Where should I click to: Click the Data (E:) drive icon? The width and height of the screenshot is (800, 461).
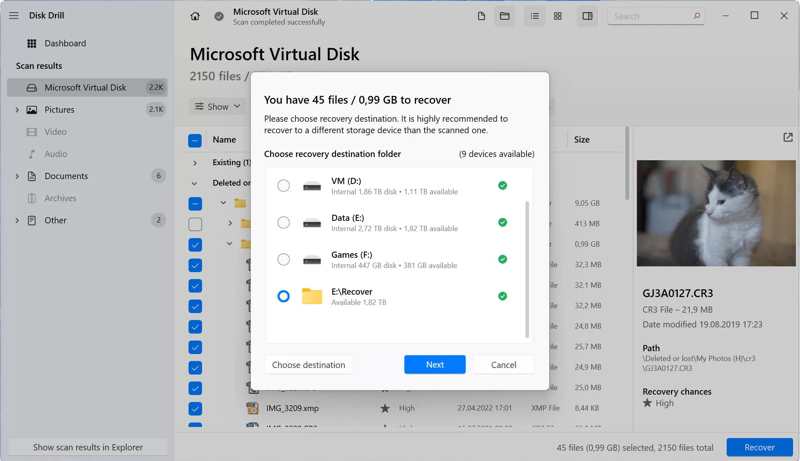(312, 223)
